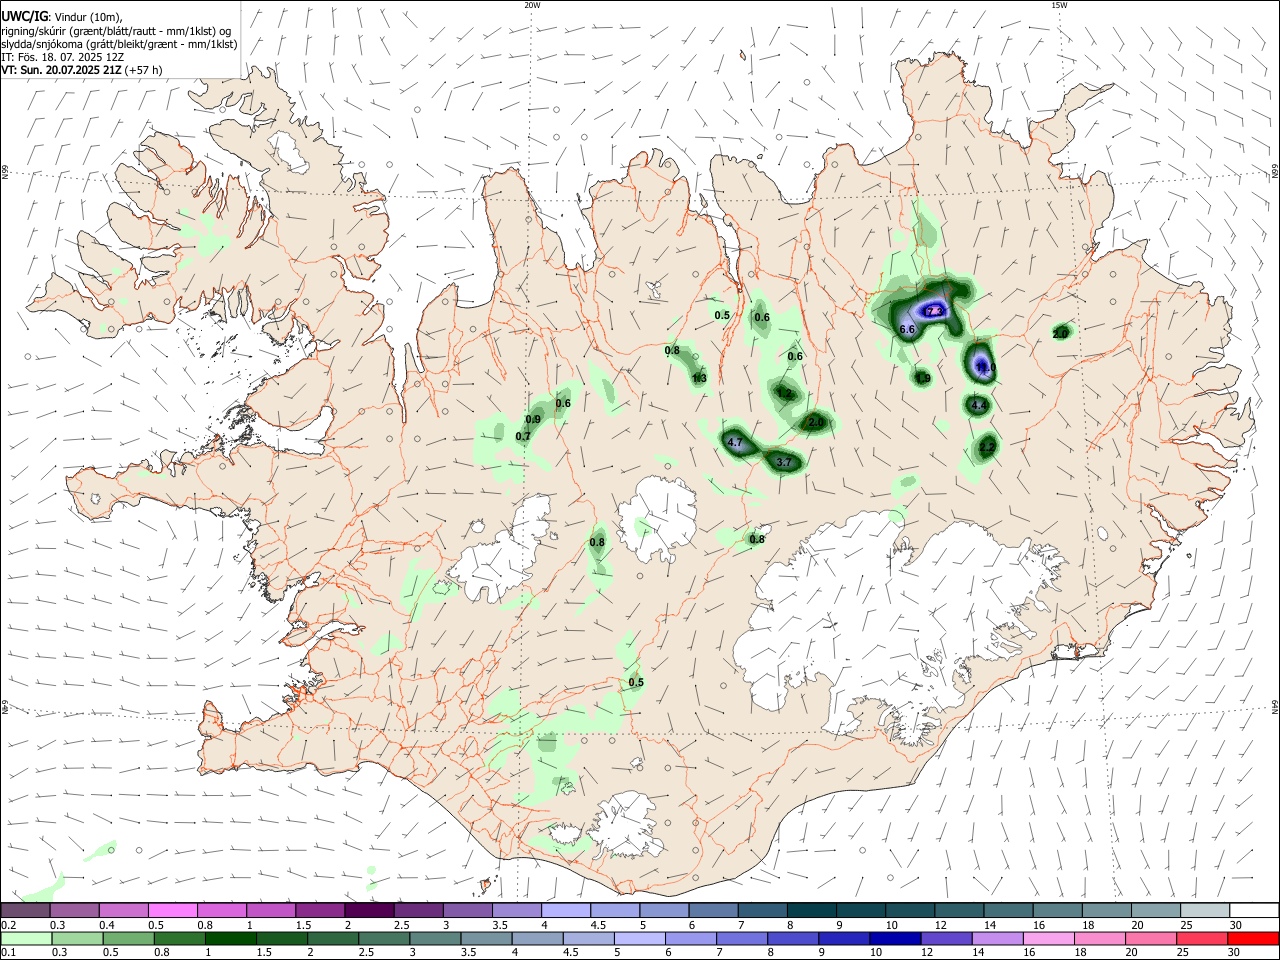Pick the pale green 0.1–0.3 rain swatch

pyautogui.click(x=27, y=938)
